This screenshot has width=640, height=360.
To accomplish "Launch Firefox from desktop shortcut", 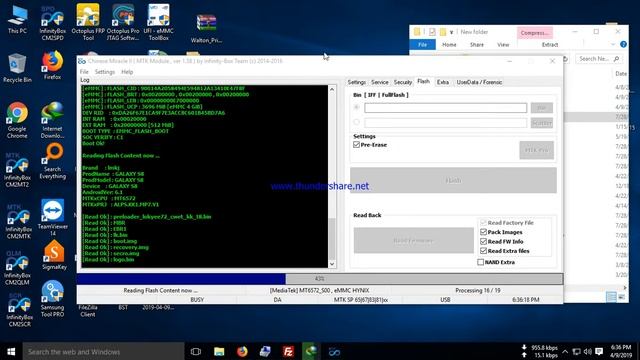I will [x=53, y=65].
